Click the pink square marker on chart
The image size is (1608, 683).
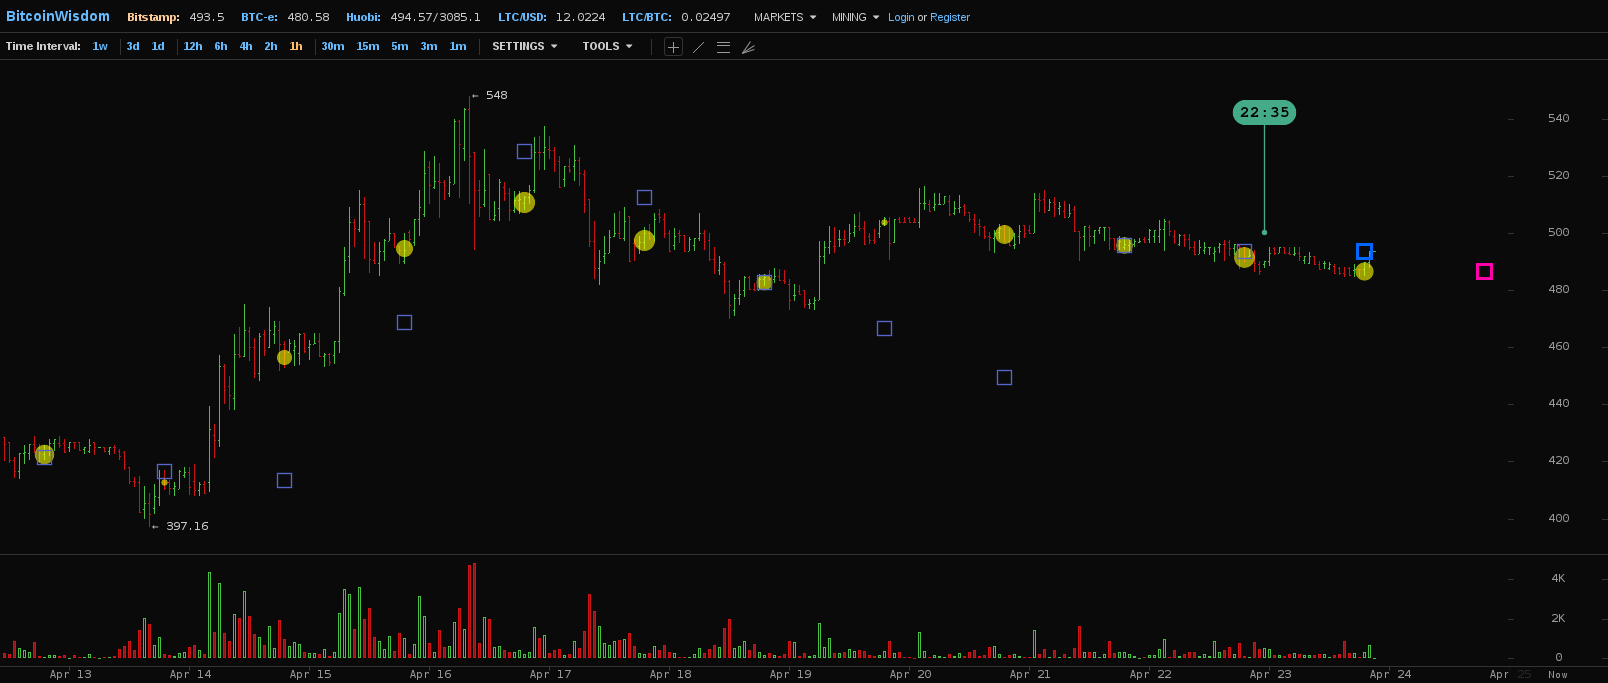[x=1484, y=271]
